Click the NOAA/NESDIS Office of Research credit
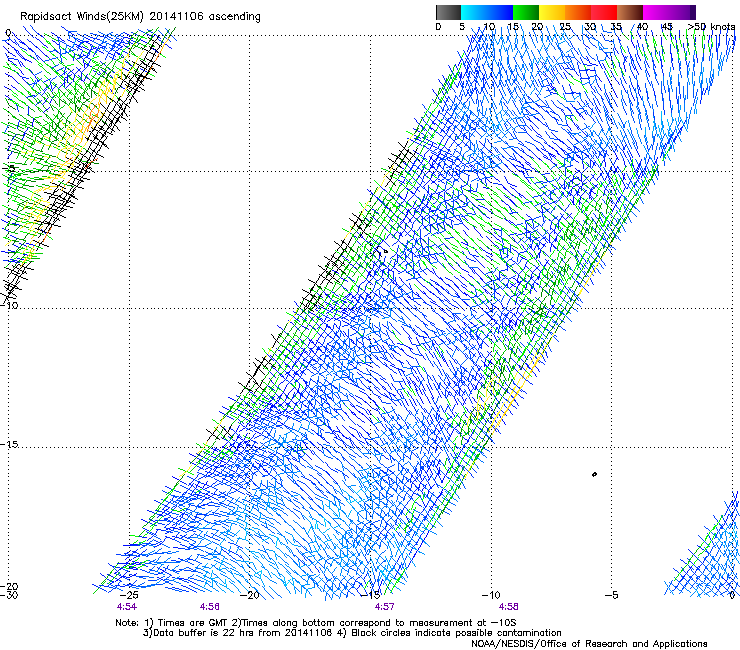The image size is (740, 650). [589, 644]
